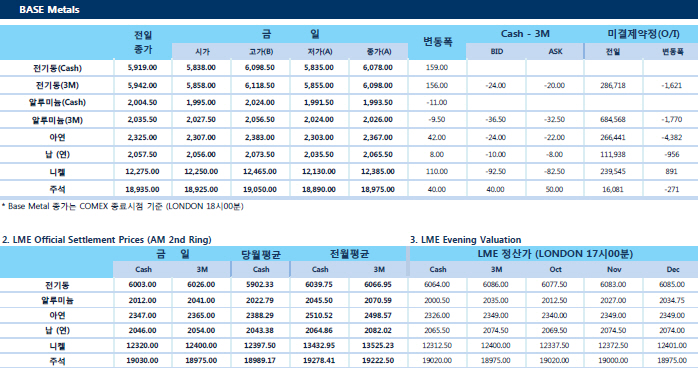Click 납 (연) low value 2,035.50
698x368 pixels.
click(319, 154)
